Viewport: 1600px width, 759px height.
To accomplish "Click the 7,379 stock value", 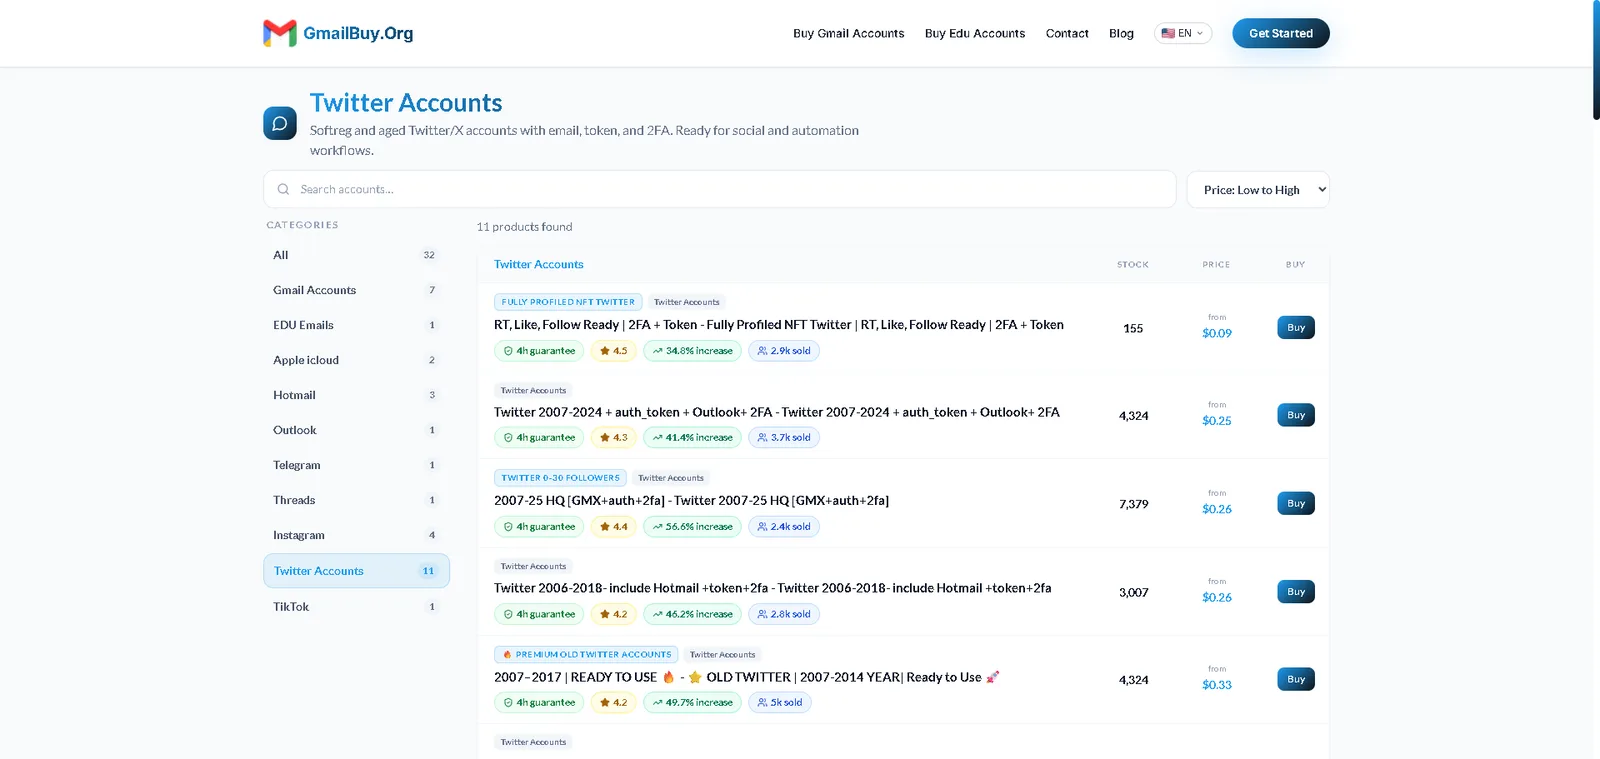I will (x=1133, y=504).
